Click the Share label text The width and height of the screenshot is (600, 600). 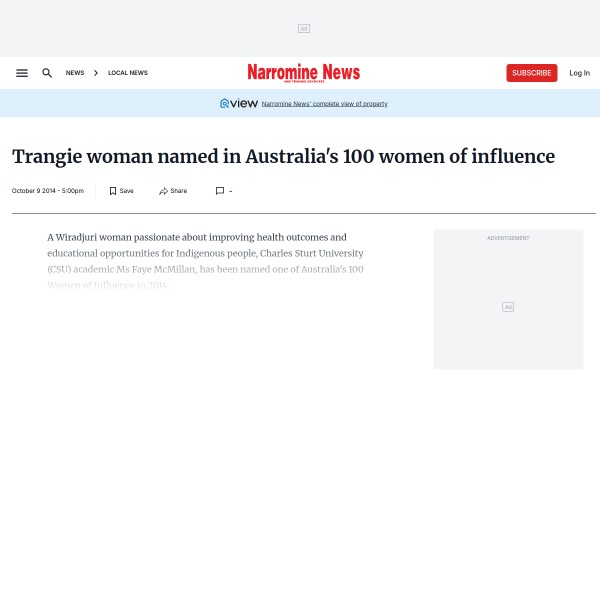click(x=179, y=191)
